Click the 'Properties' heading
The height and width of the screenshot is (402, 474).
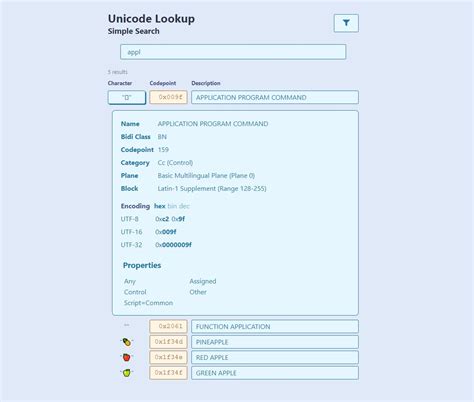click(142, 265)
